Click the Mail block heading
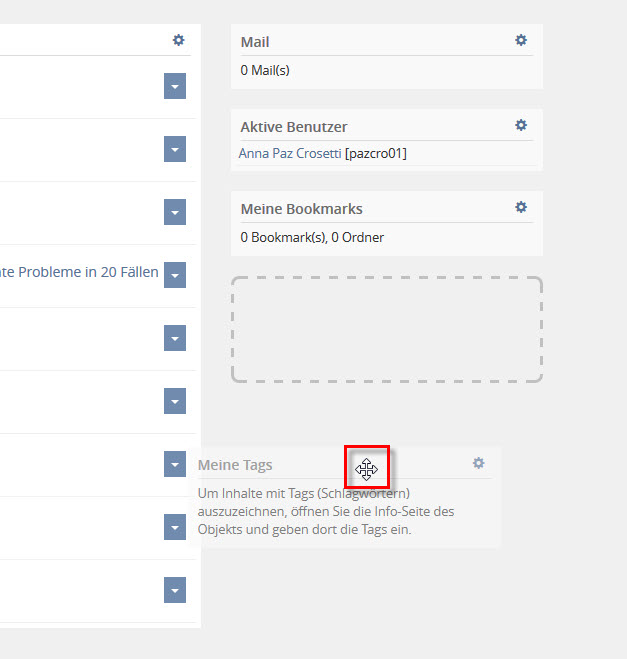Screen dimensions: 627x659 point(255,42)
